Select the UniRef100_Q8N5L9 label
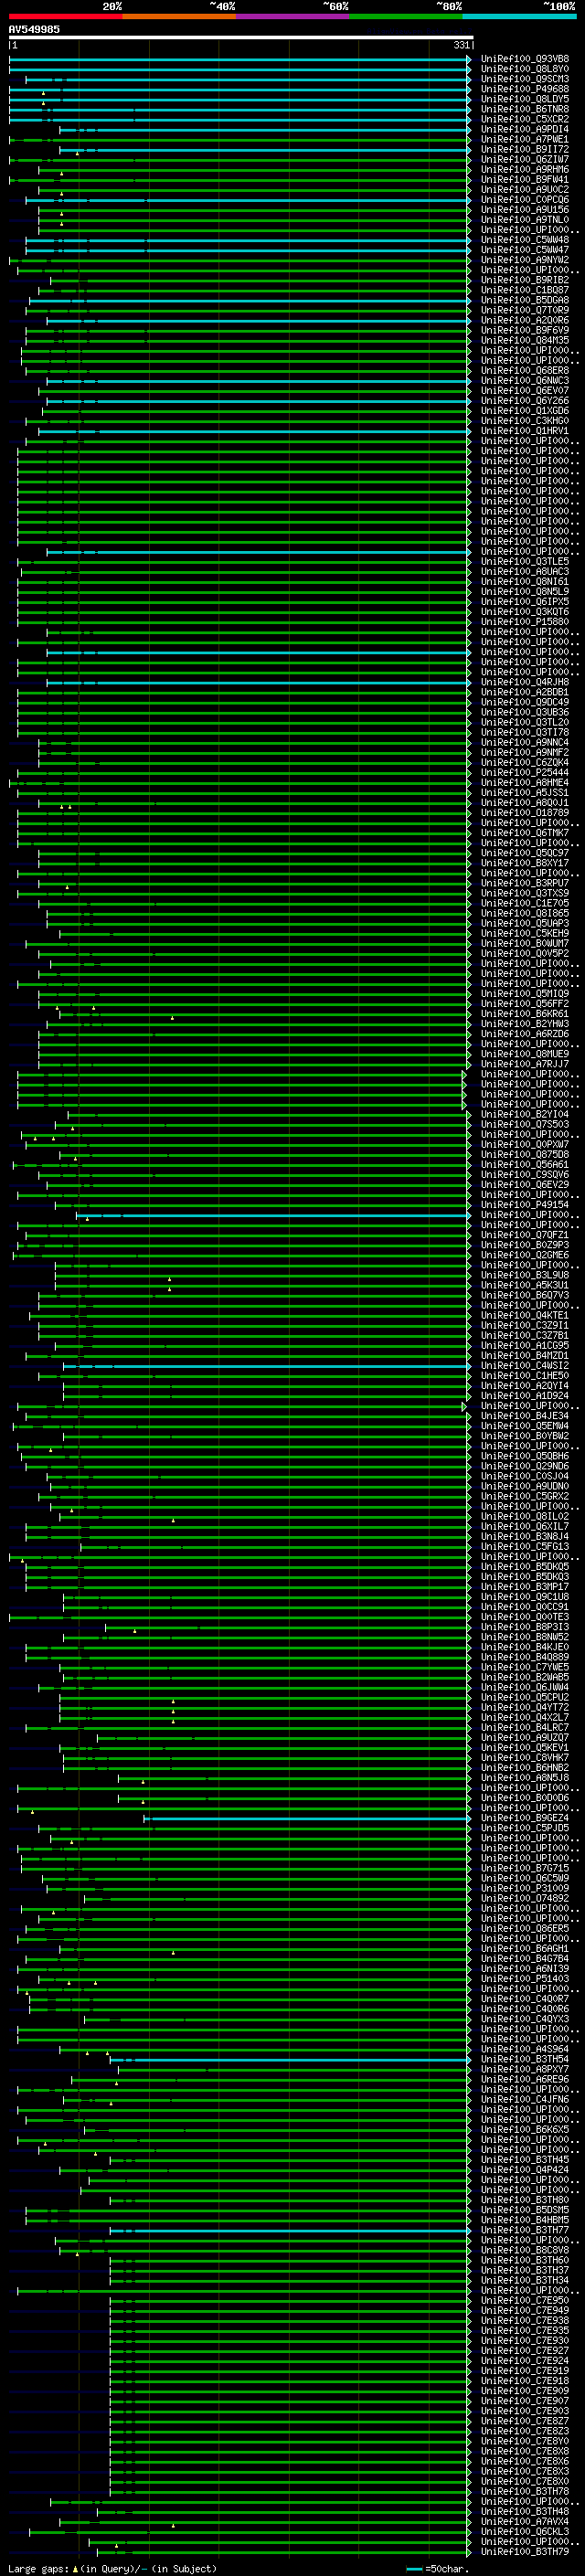 point(525,591)
